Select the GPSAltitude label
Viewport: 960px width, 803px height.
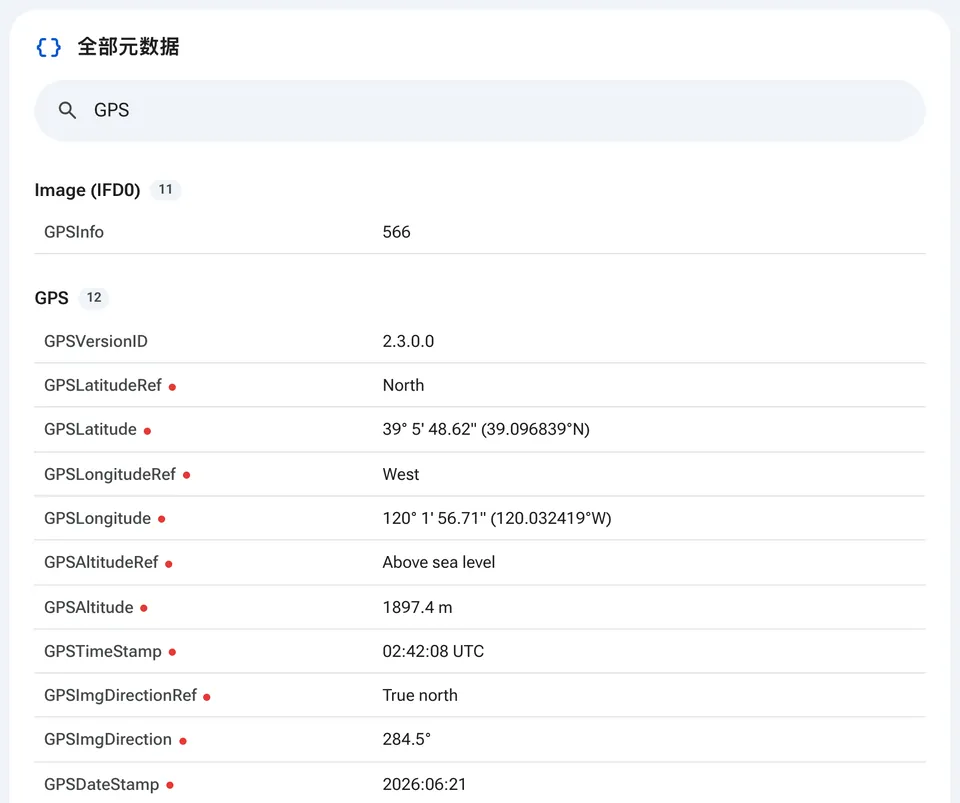(89, 607)
